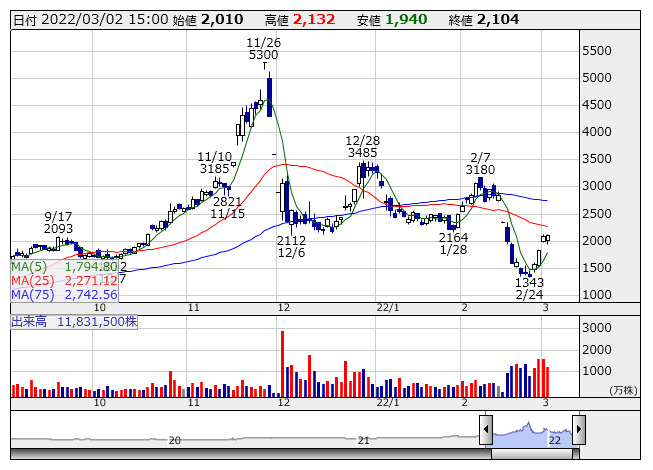Viewport: 653px width, 470px height.
Task: Click the left range handle arrow button
Action: click(486, 429)
